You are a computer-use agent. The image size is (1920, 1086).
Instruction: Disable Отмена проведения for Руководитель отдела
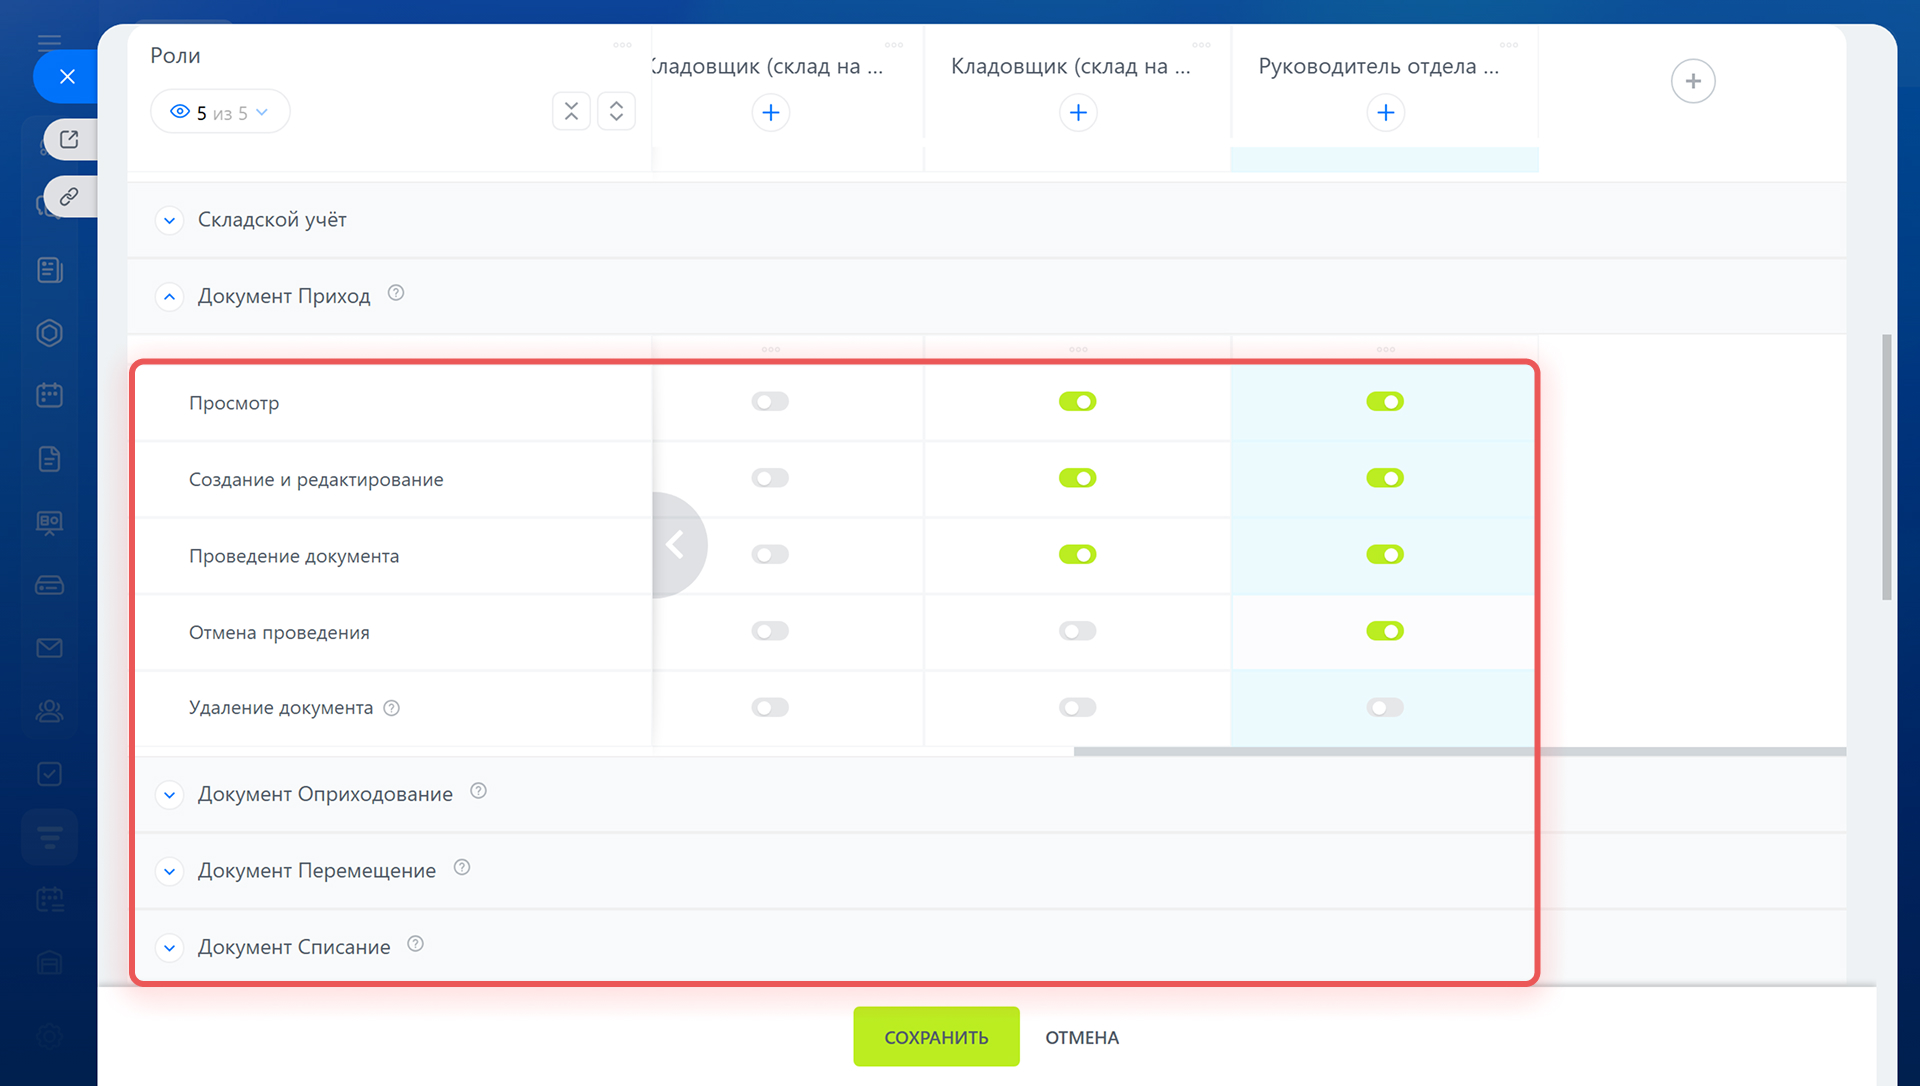[1385, 631]
